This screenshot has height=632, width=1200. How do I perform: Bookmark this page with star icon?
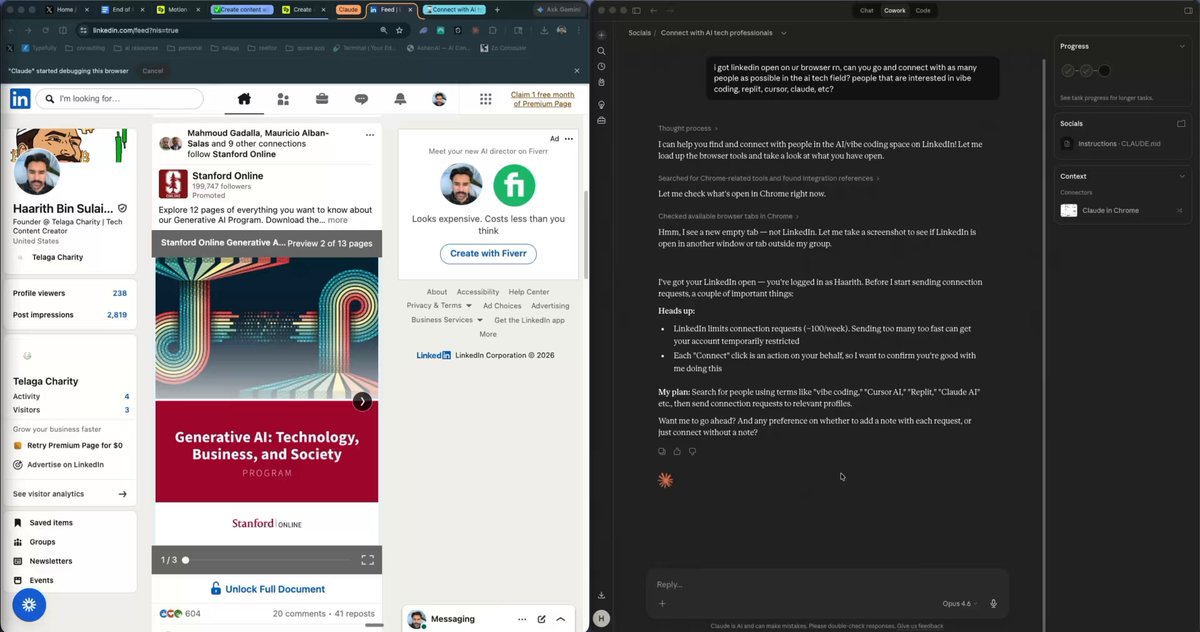[399, 30]
